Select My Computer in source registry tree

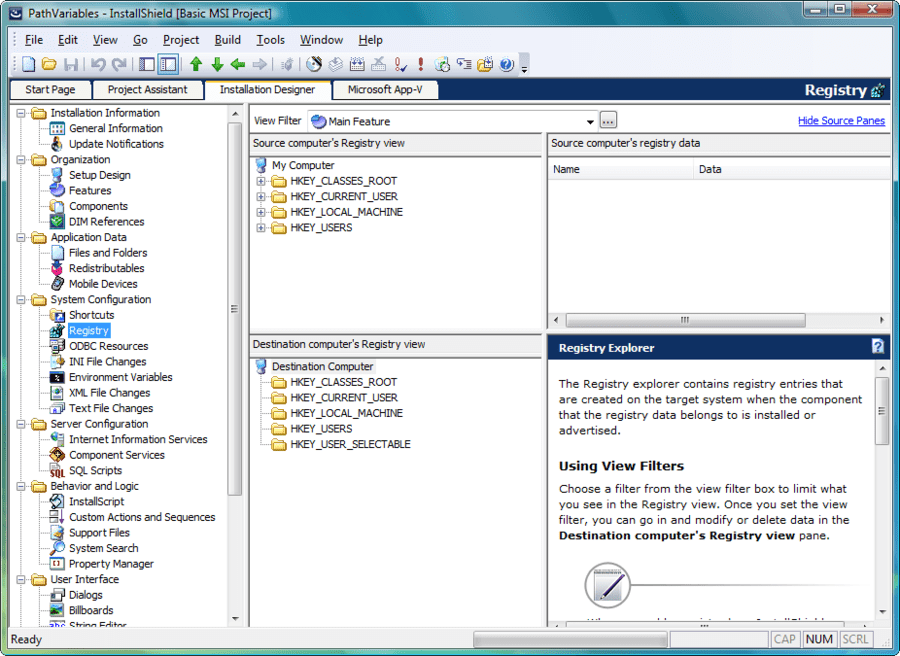[302, 165]
